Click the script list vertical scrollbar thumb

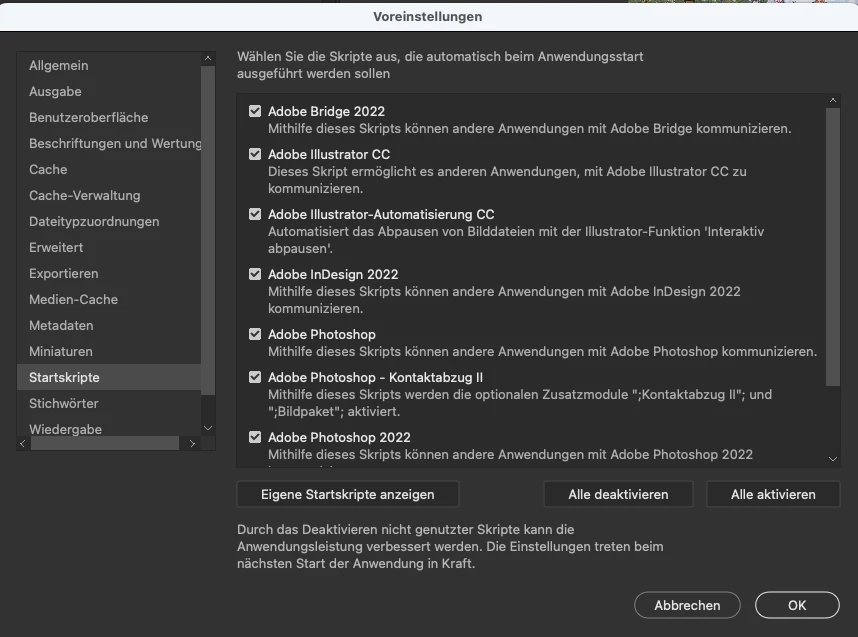pos(833,247)
